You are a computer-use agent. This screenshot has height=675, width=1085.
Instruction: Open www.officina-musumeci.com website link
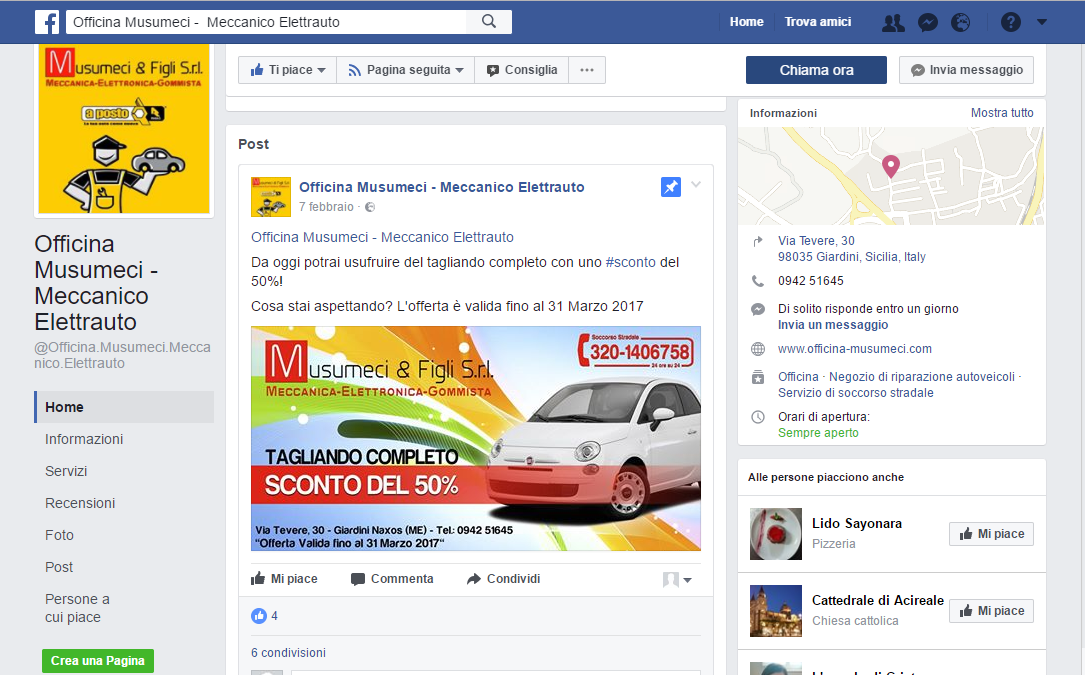(x=855, y=349)
